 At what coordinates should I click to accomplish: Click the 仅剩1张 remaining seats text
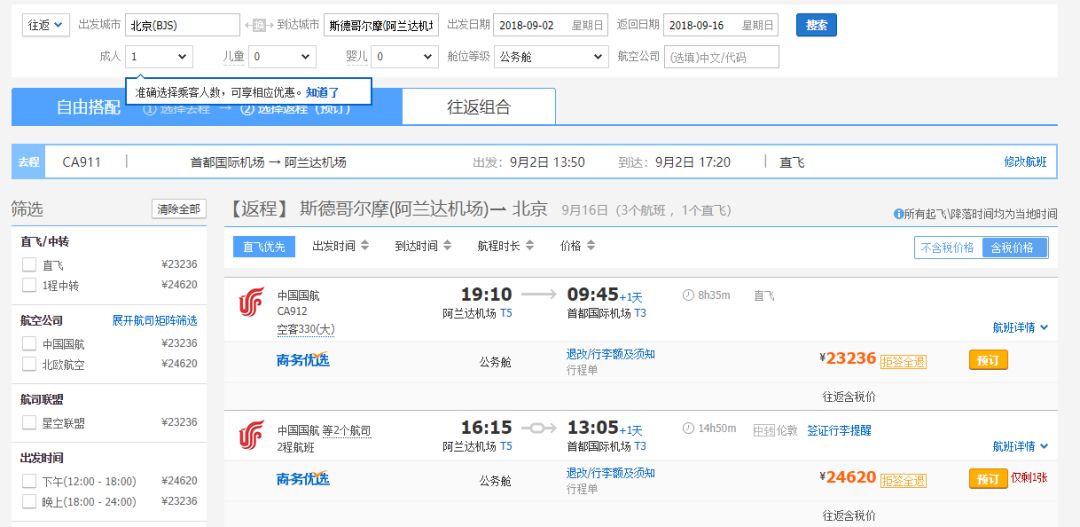1029,477
